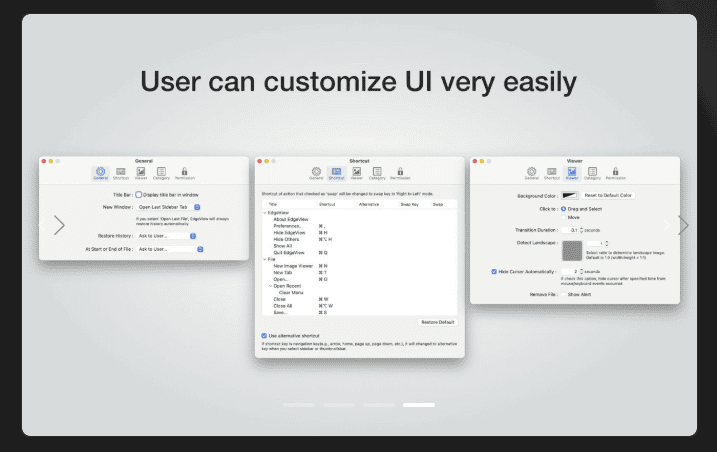Select Clear Menu row
Viewport: 717px width, 452px height.
click(x=359, y=292)
